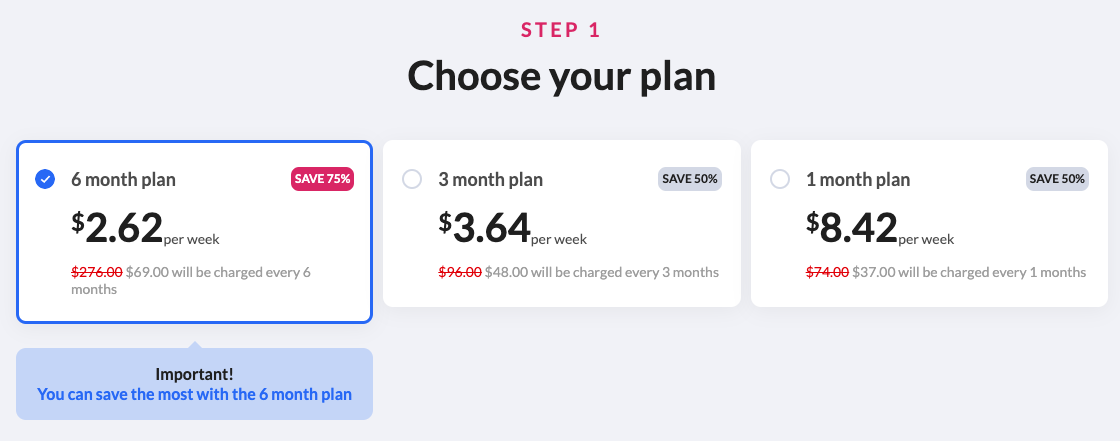Click the 1 month plan title text

tap(858, 180)
